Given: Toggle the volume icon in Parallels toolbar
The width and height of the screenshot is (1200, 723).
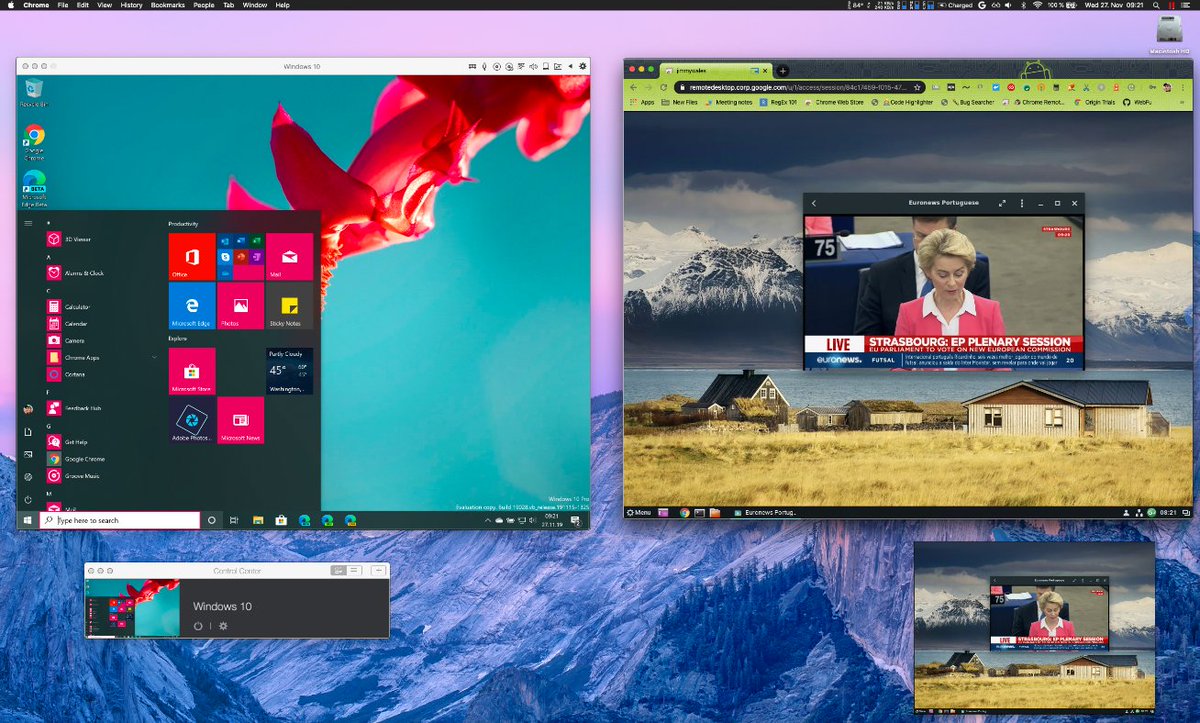Looking at the screenshot, I should point(532,66).
